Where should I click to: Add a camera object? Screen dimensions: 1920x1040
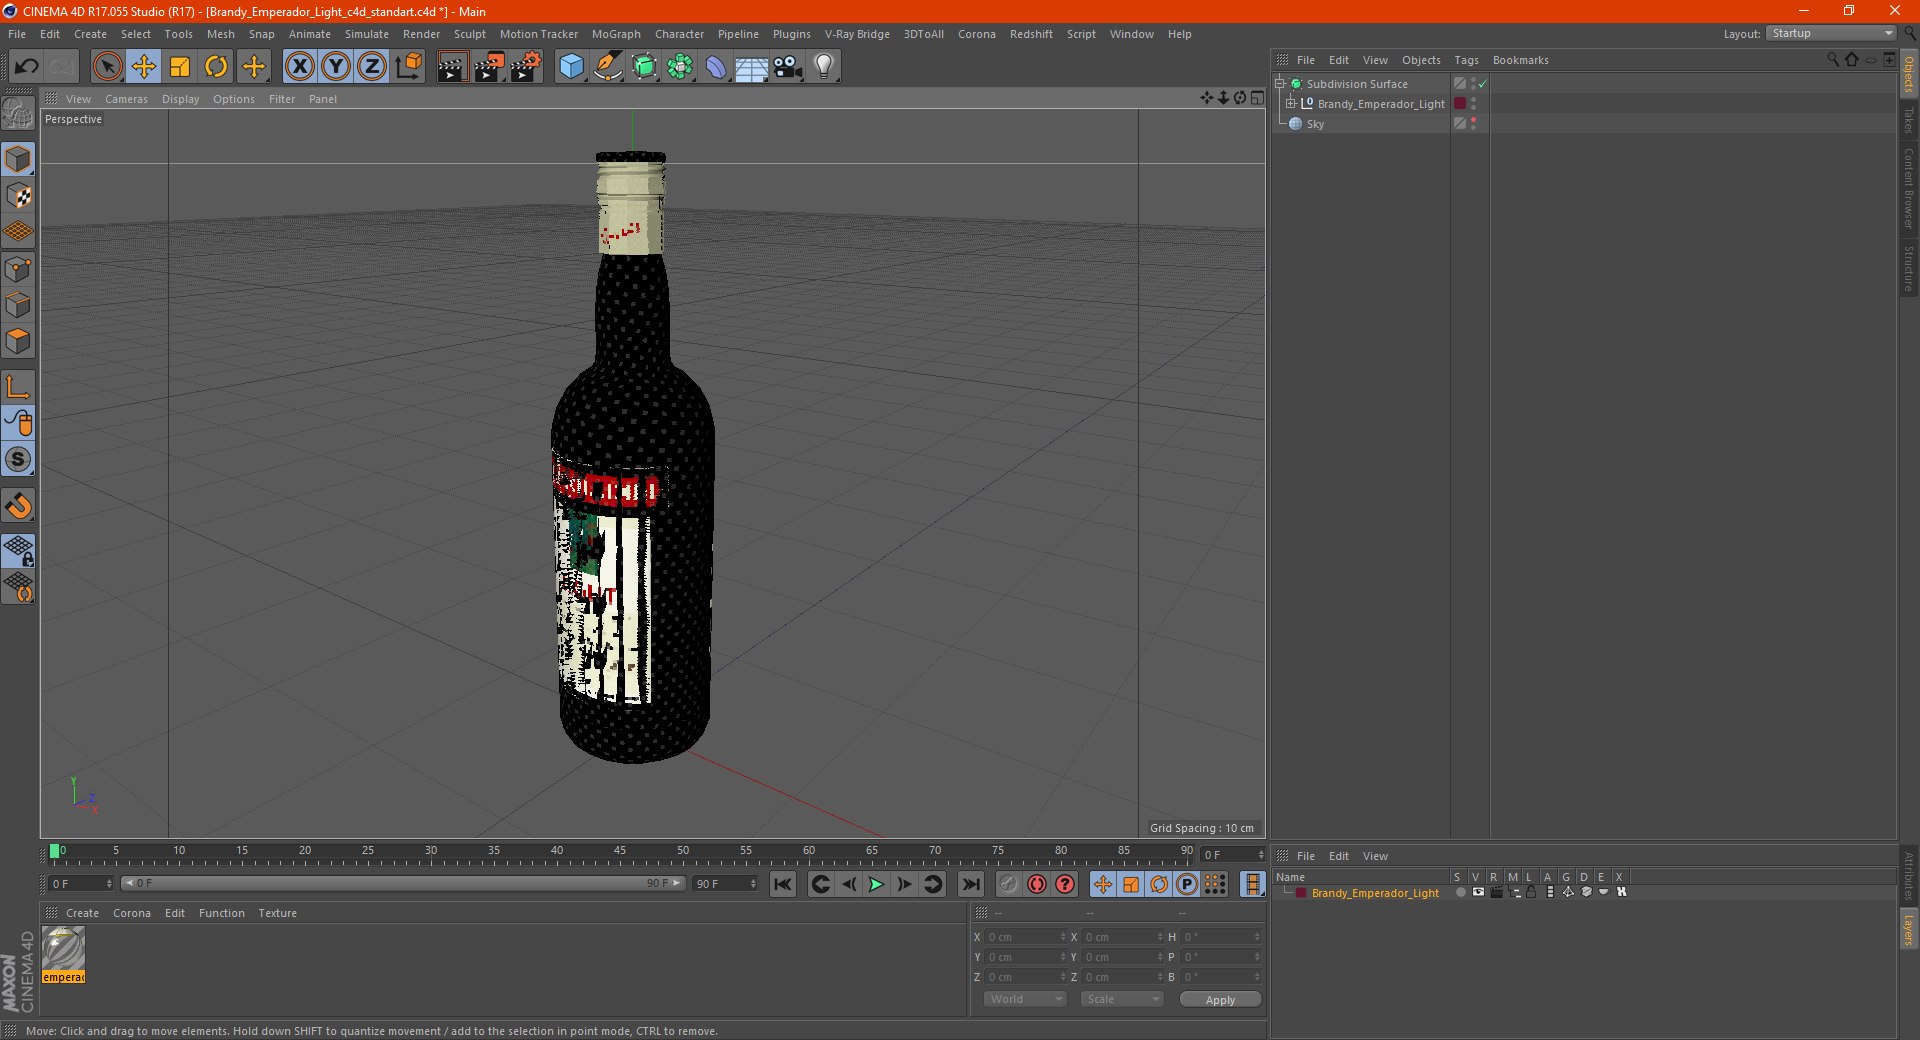(788, 67)
